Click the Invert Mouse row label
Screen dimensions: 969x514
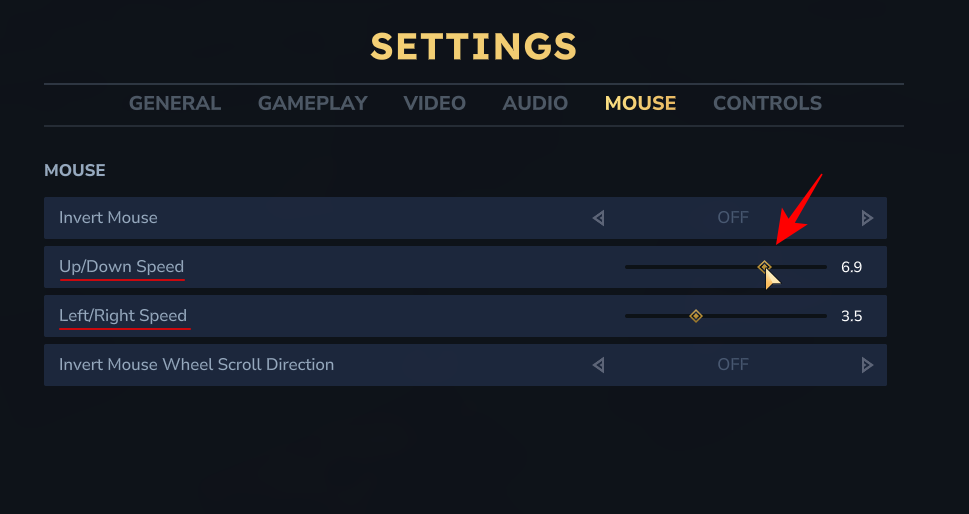108,218
